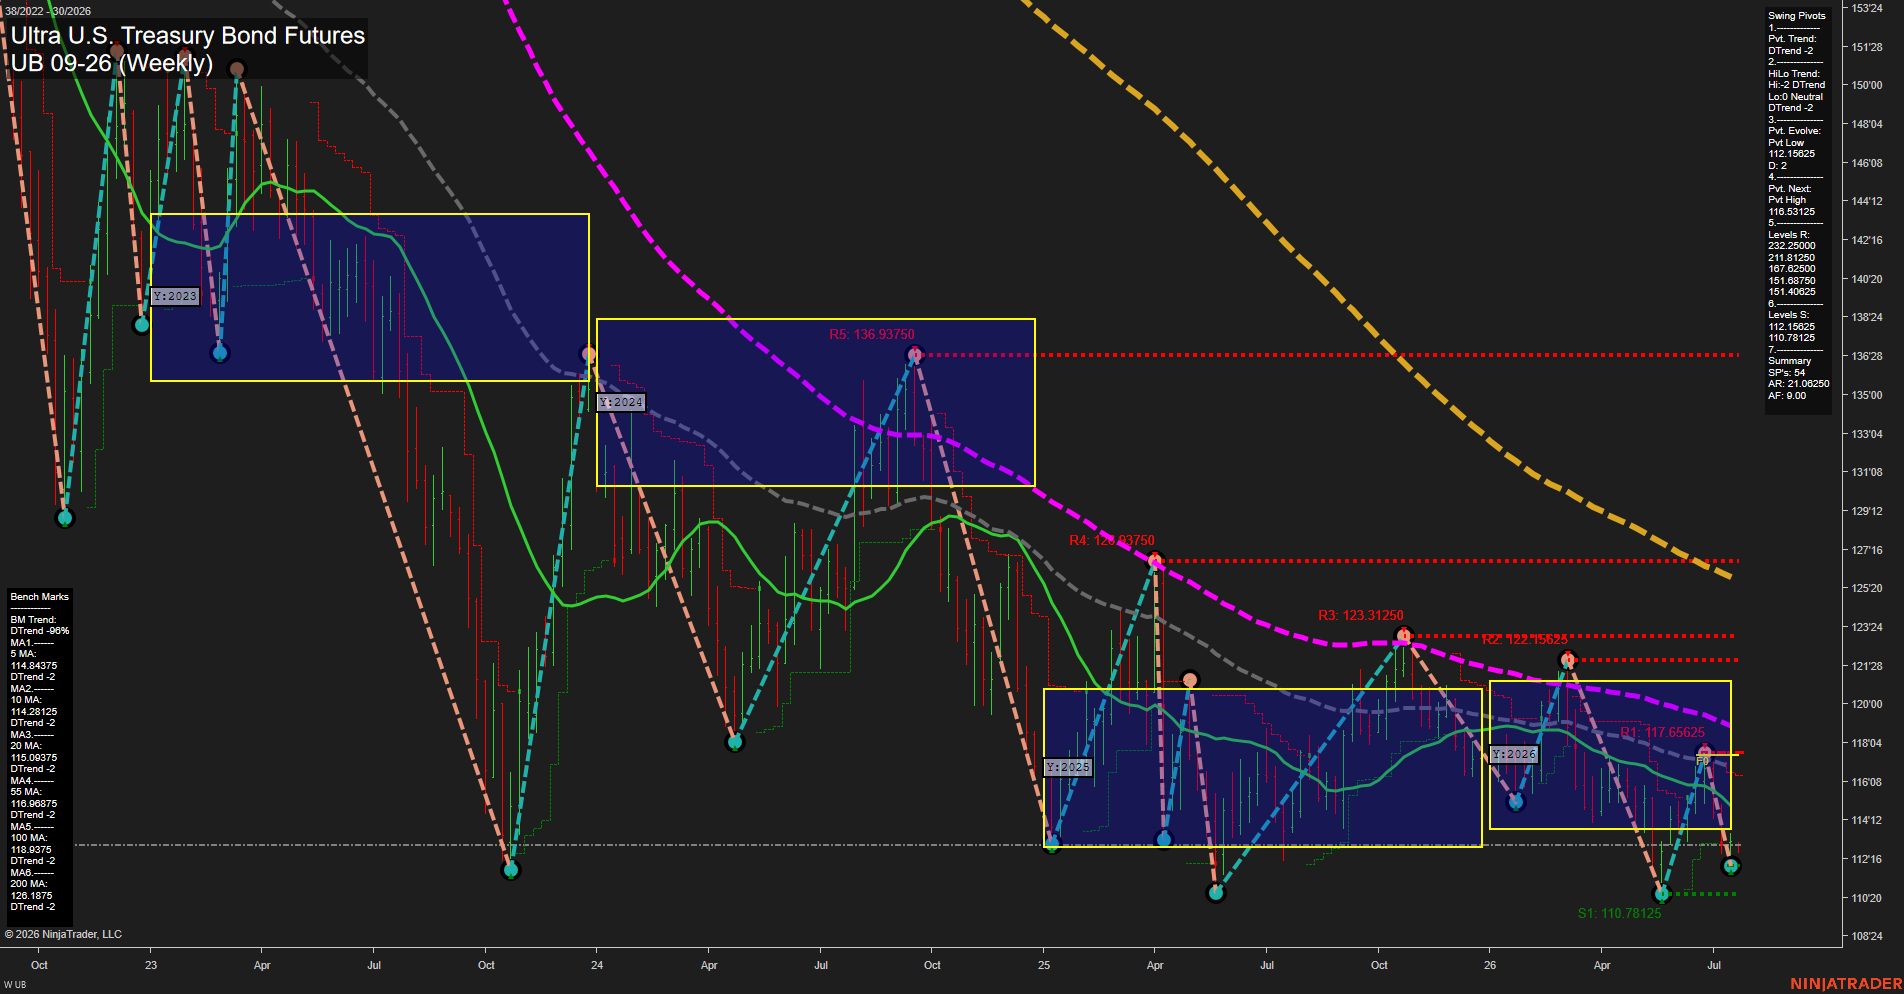Click the 25 year marker on time axis
Screen dimensions: 1904x994
[x=1044, y=966]
